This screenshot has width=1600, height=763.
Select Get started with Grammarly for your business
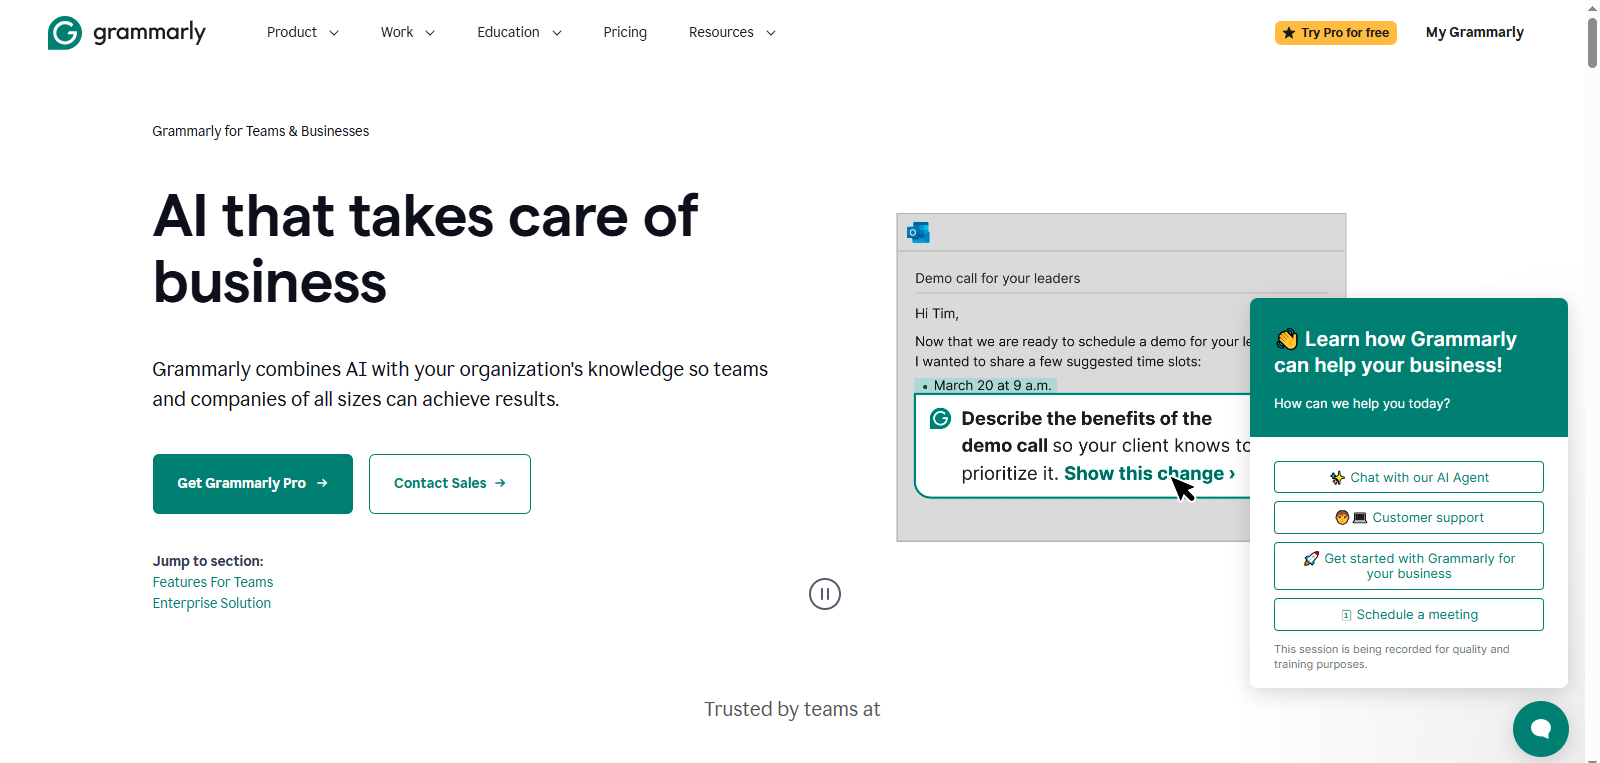click(1409, 566)
